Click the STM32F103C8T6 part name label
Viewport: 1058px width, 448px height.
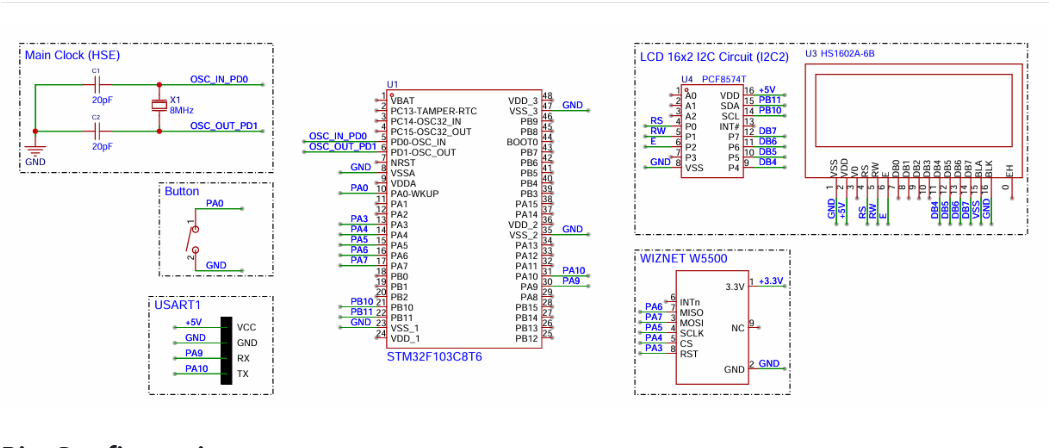coord(433,356)
